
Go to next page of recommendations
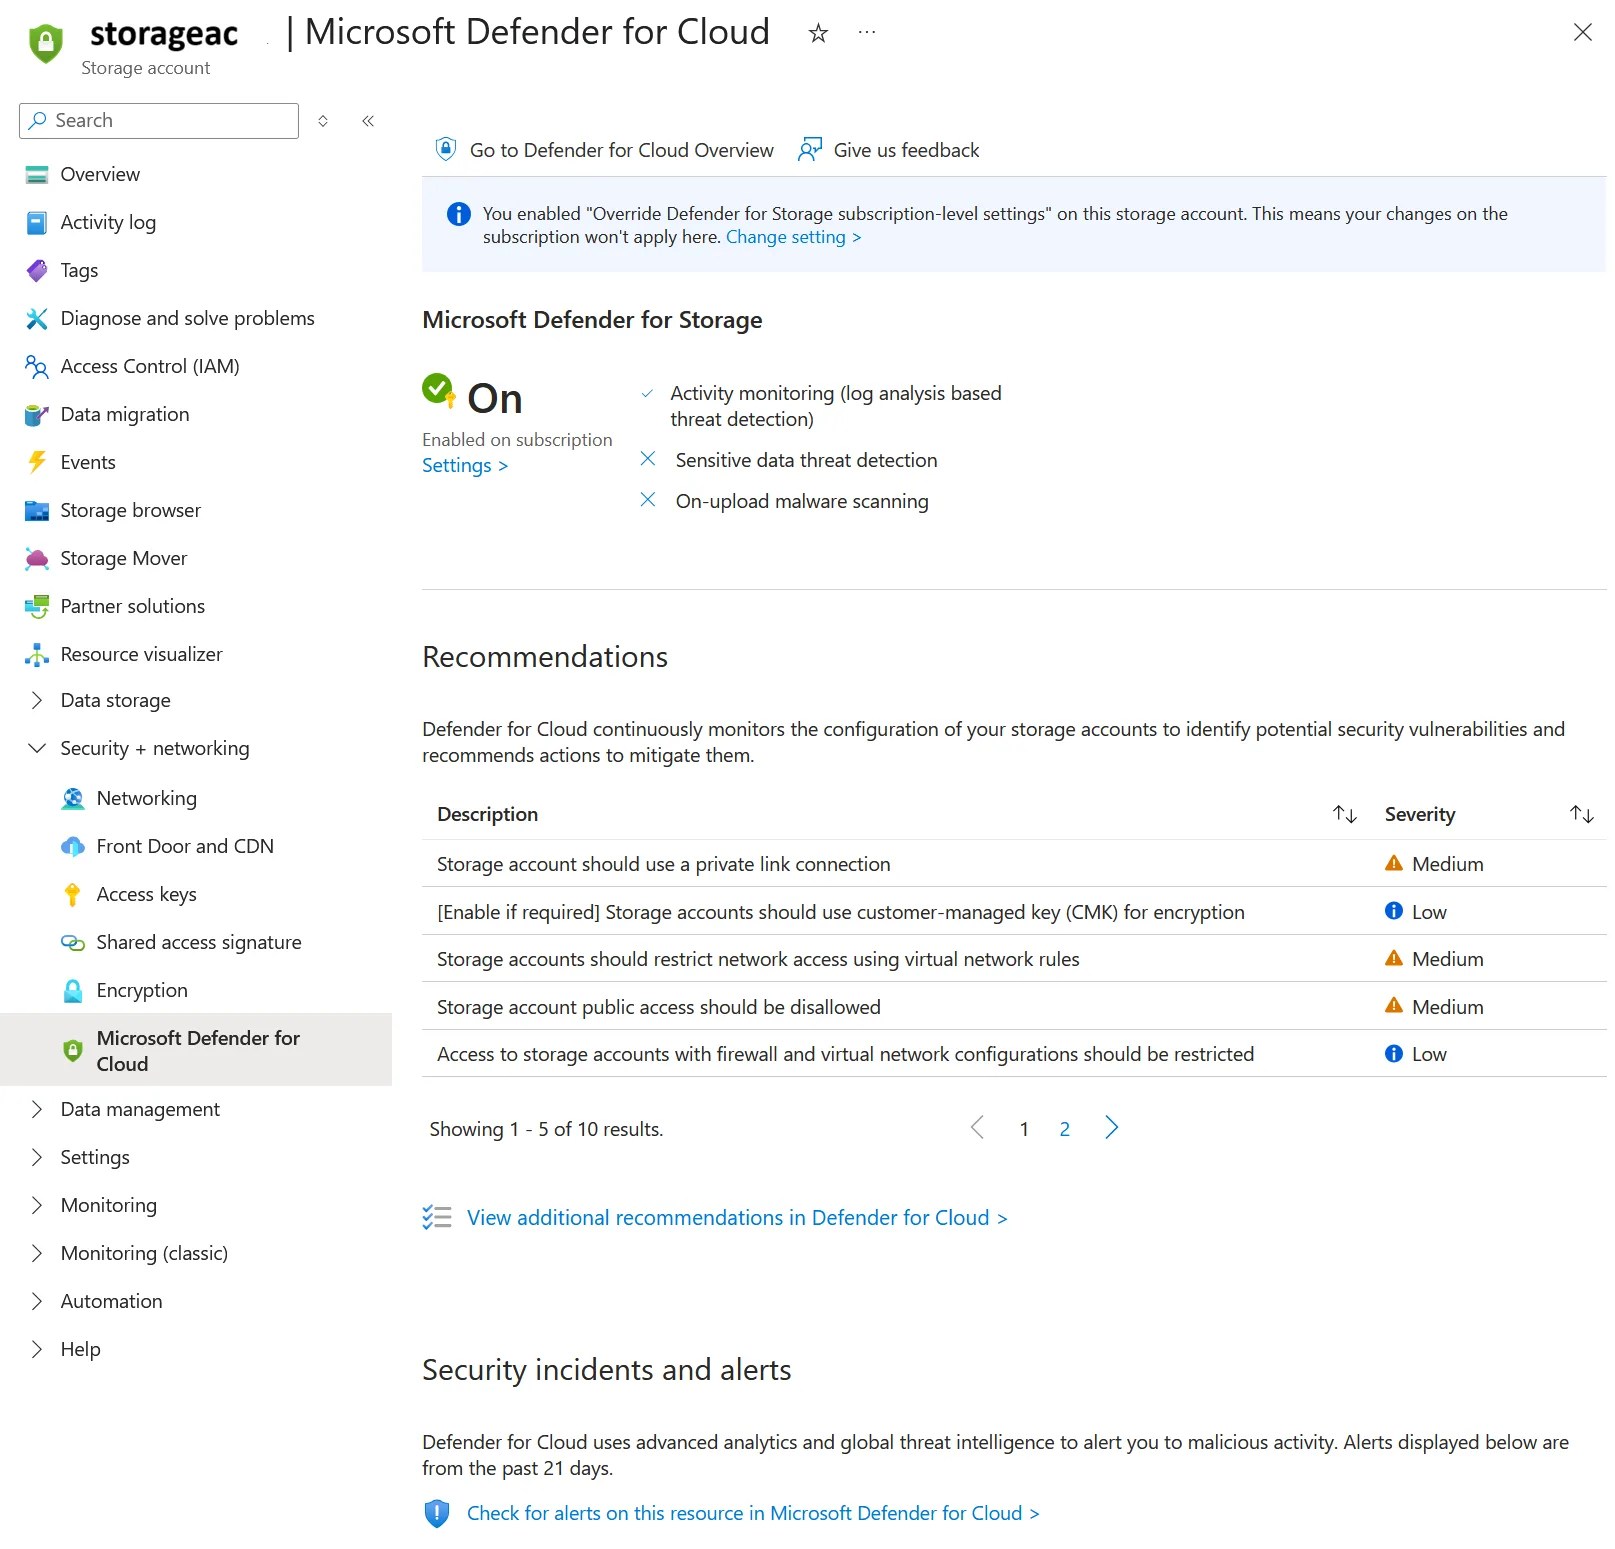1111,1129
